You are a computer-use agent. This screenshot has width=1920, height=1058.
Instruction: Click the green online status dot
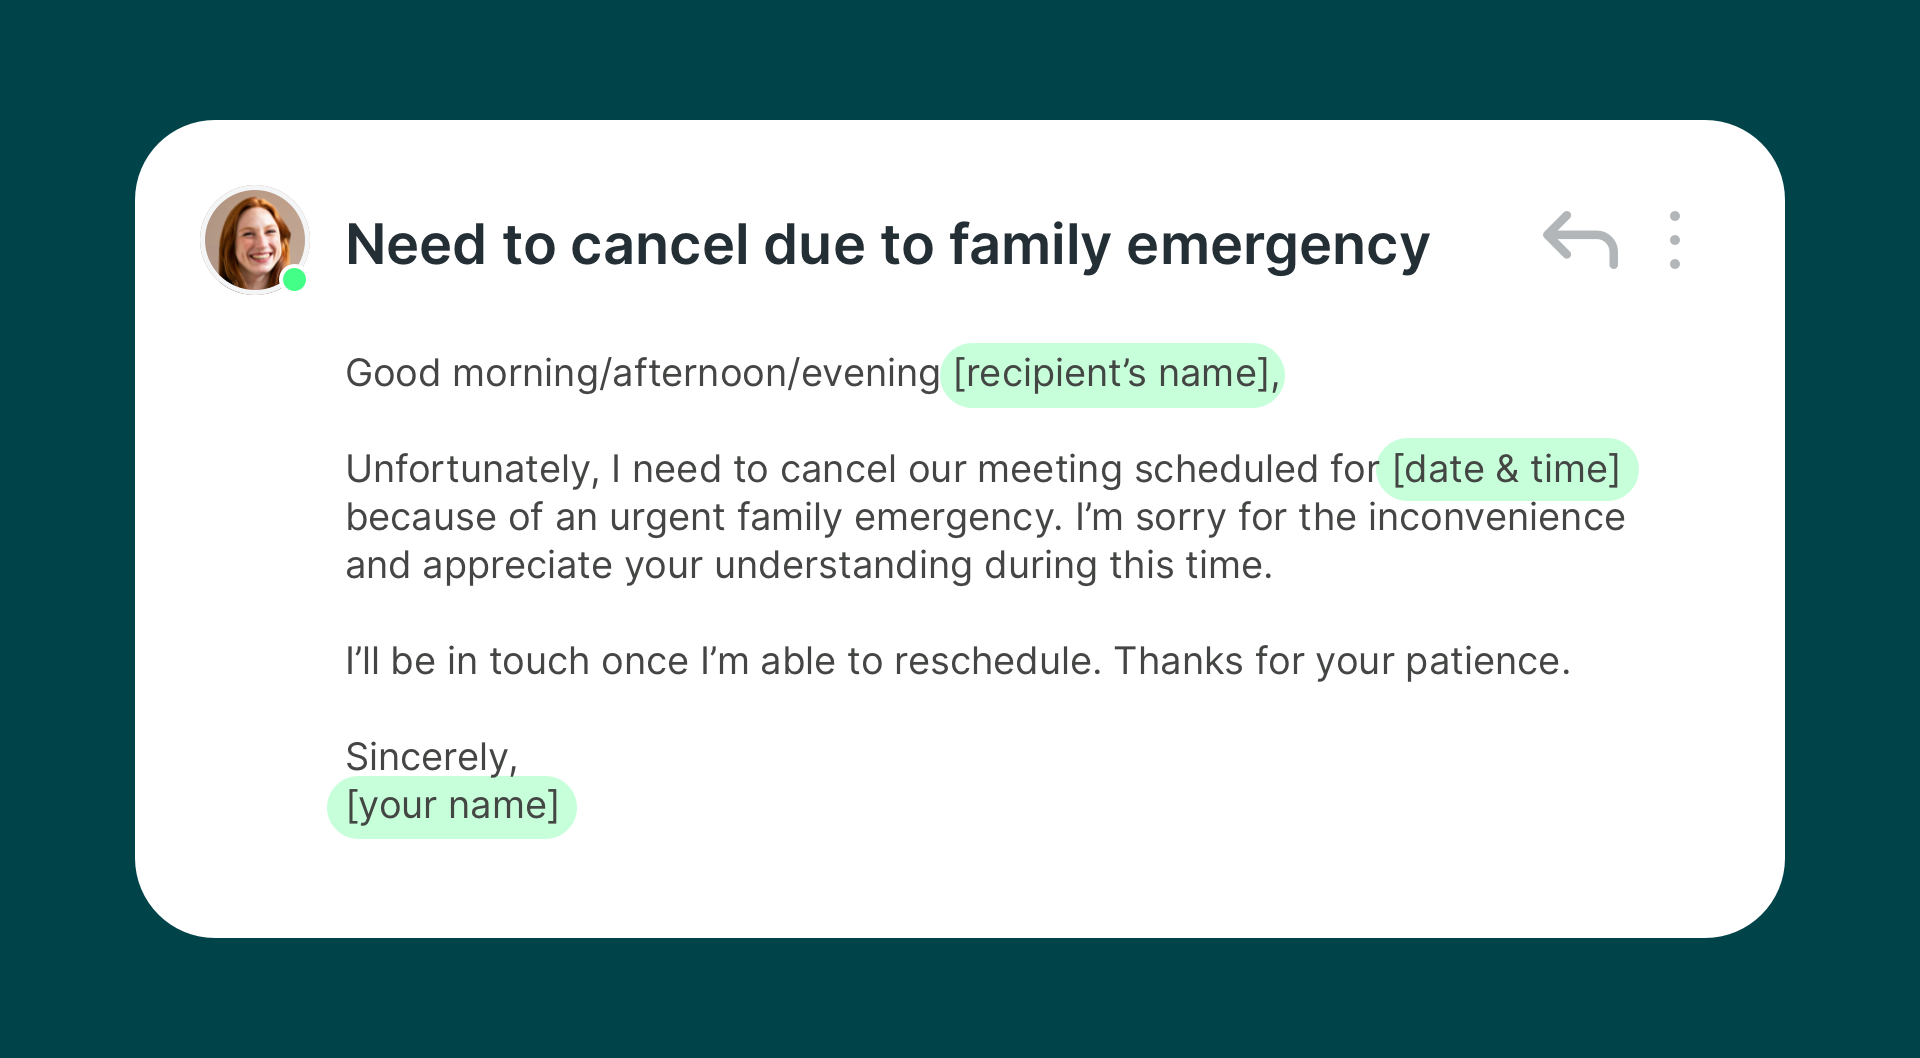click(294, 280)
